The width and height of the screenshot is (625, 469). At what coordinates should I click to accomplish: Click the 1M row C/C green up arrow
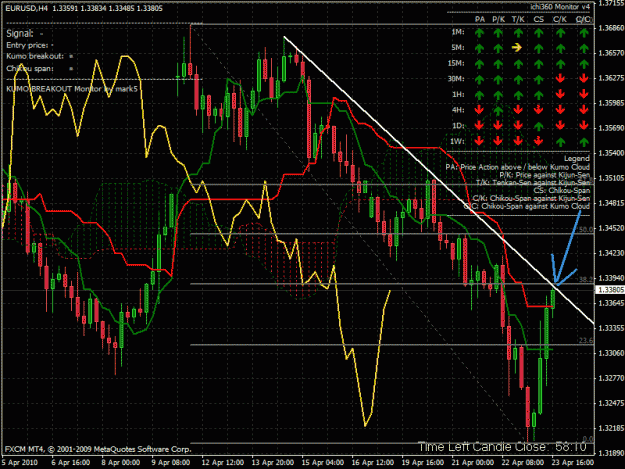coord(584,33)
